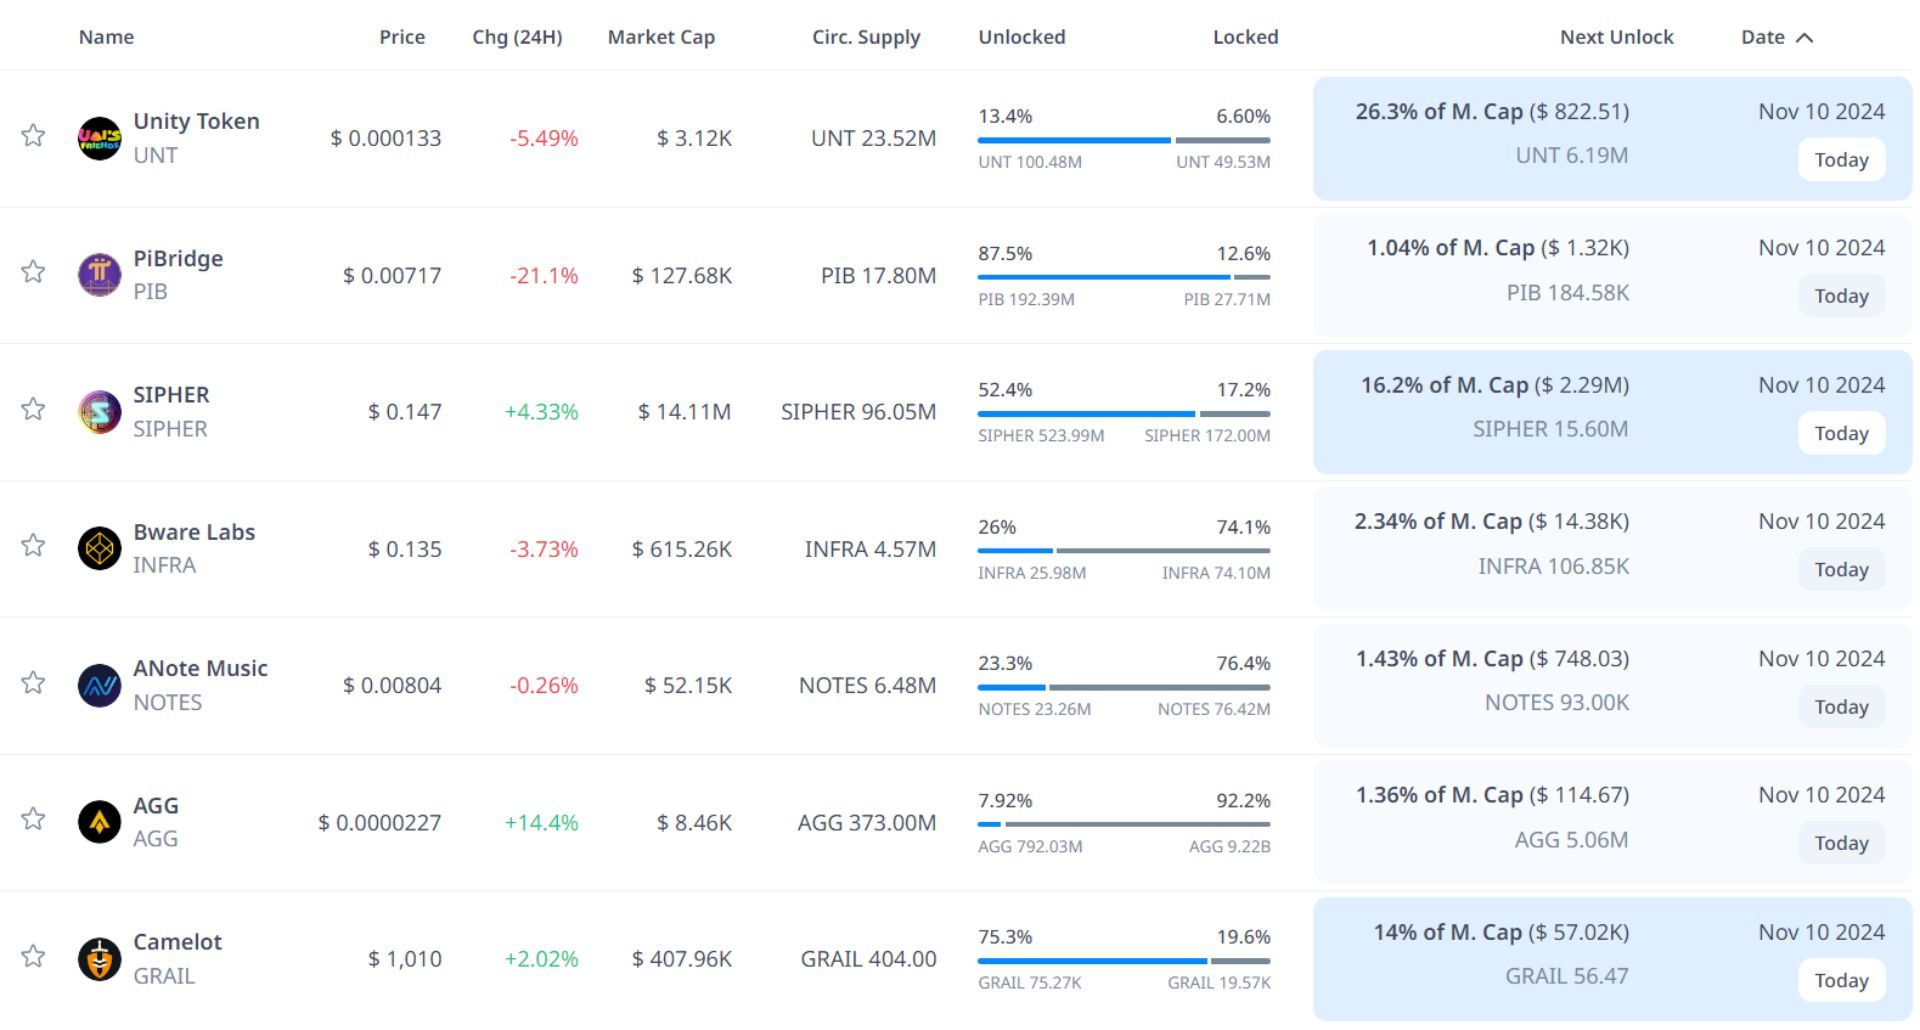This screenshot has height=1030, width=1920.
Task: Click the SIPHER unlocked progress bar
Action: point(1086,414)
